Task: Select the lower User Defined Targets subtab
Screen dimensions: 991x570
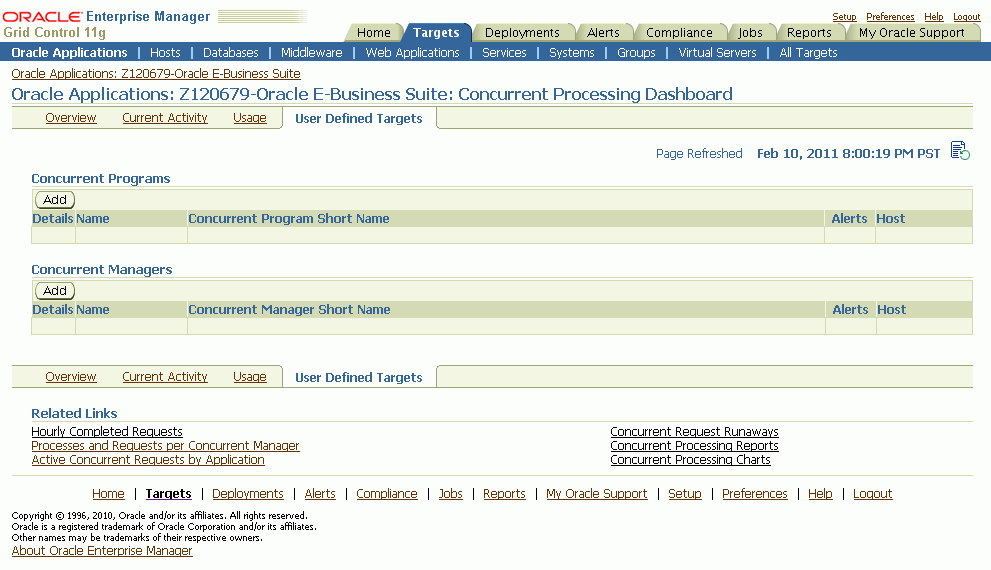Action: [358, 377]
